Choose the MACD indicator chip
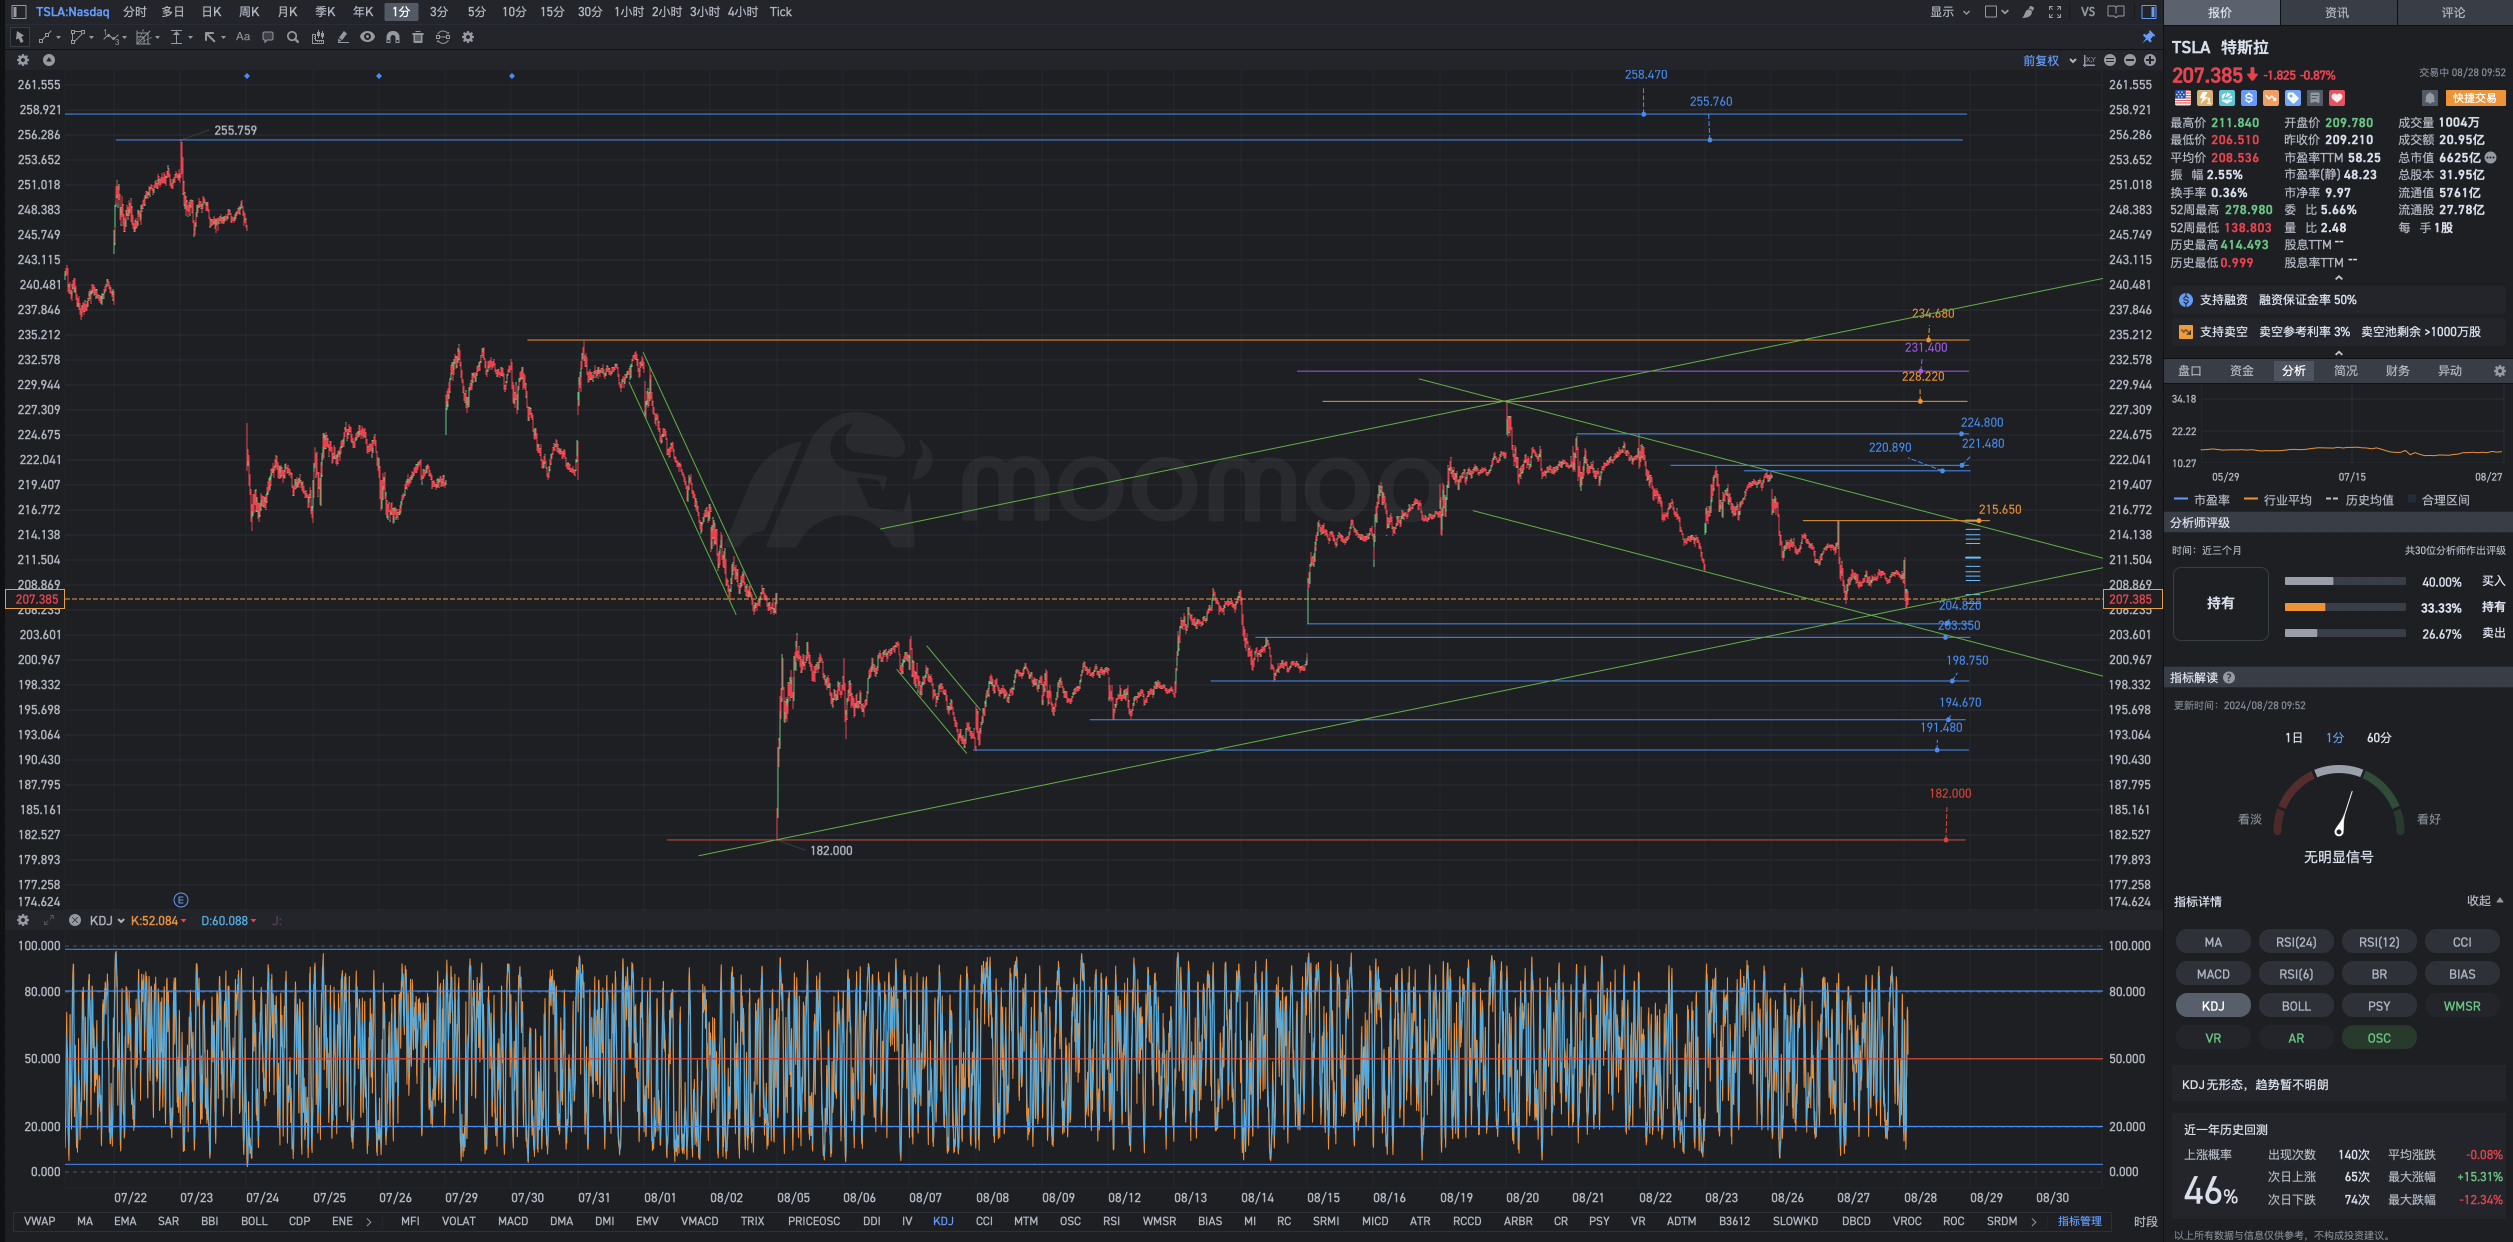Image resolution: width=2513 pixels, height=1242 pixels. pos(2213,974)
